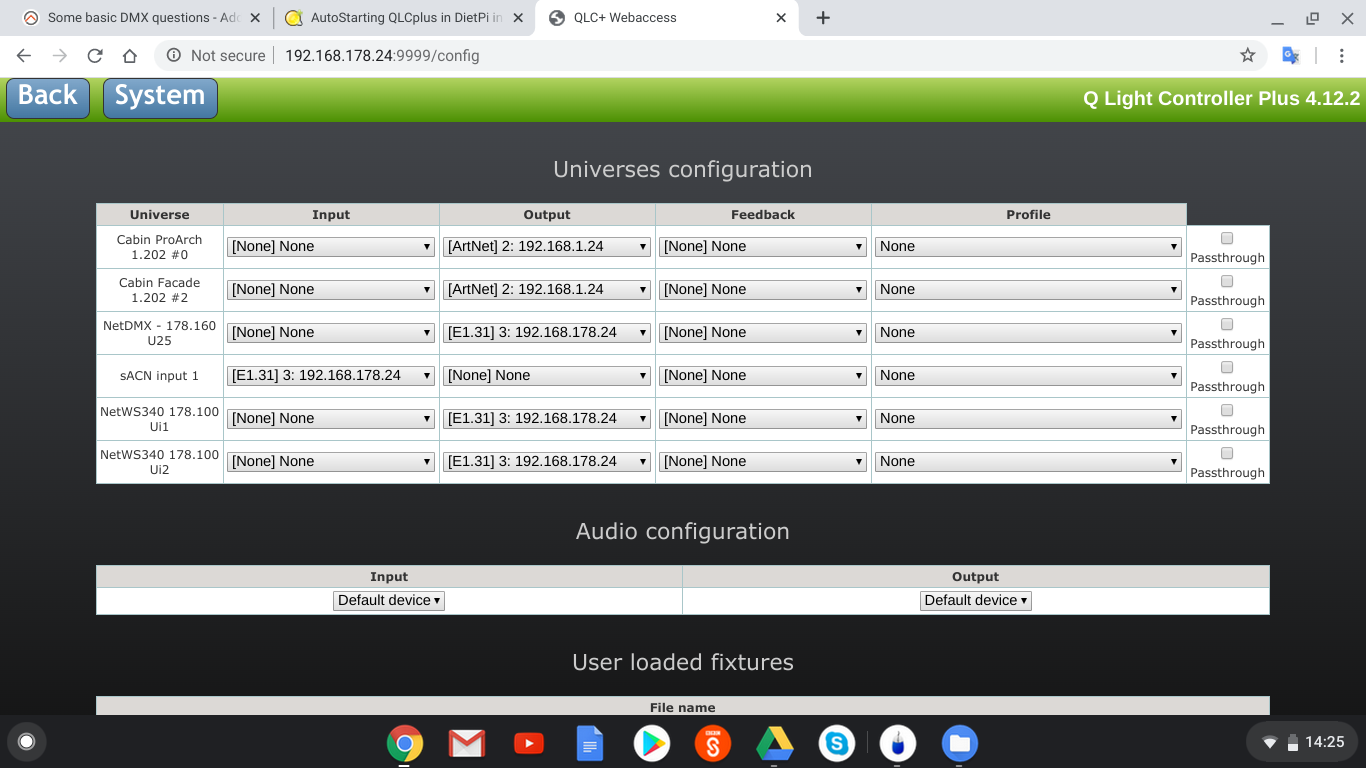This screenshot has width=1366, height=768.
Task: Open the ChromeOS launcher
Action: [x=27, y=742]
